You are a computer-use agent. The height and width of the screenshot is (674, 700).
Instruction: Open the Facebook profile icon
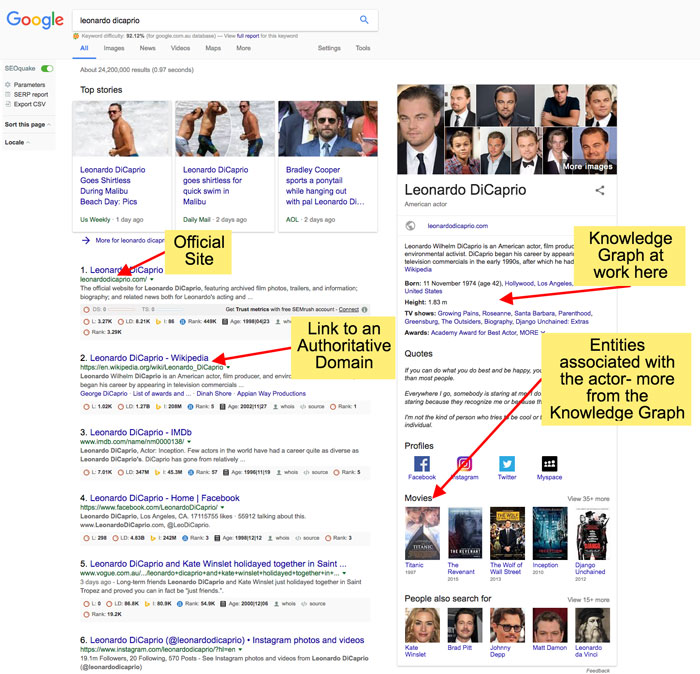421,464
